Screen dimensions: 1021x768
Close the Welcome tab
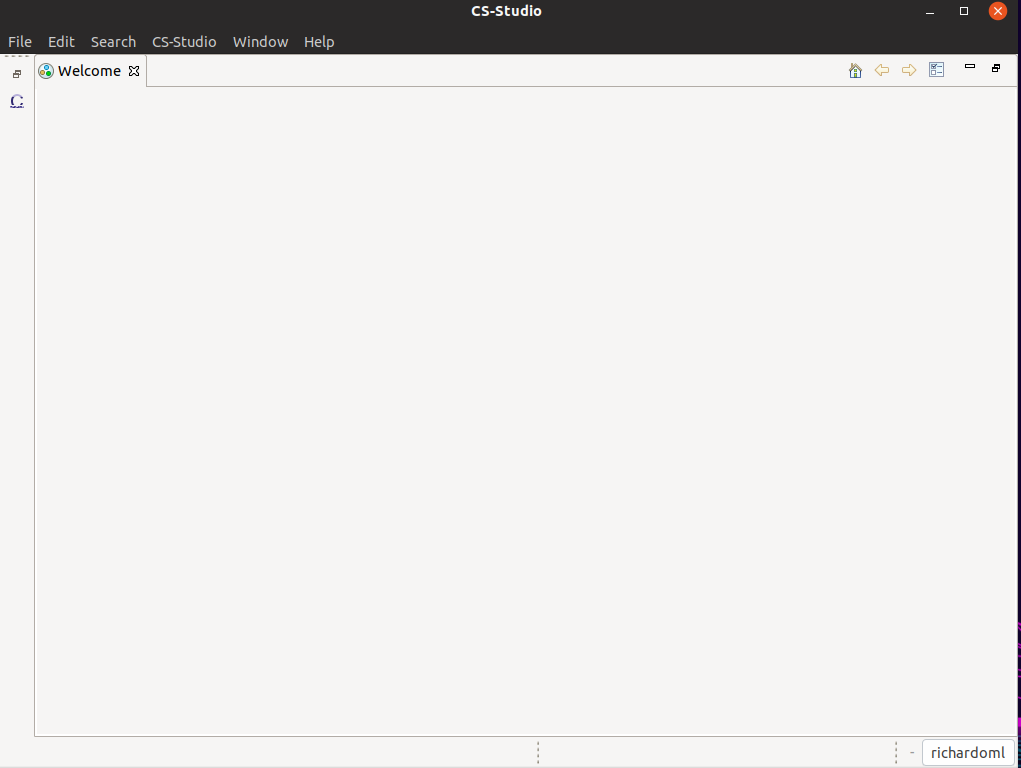click(x=134, y=71)
